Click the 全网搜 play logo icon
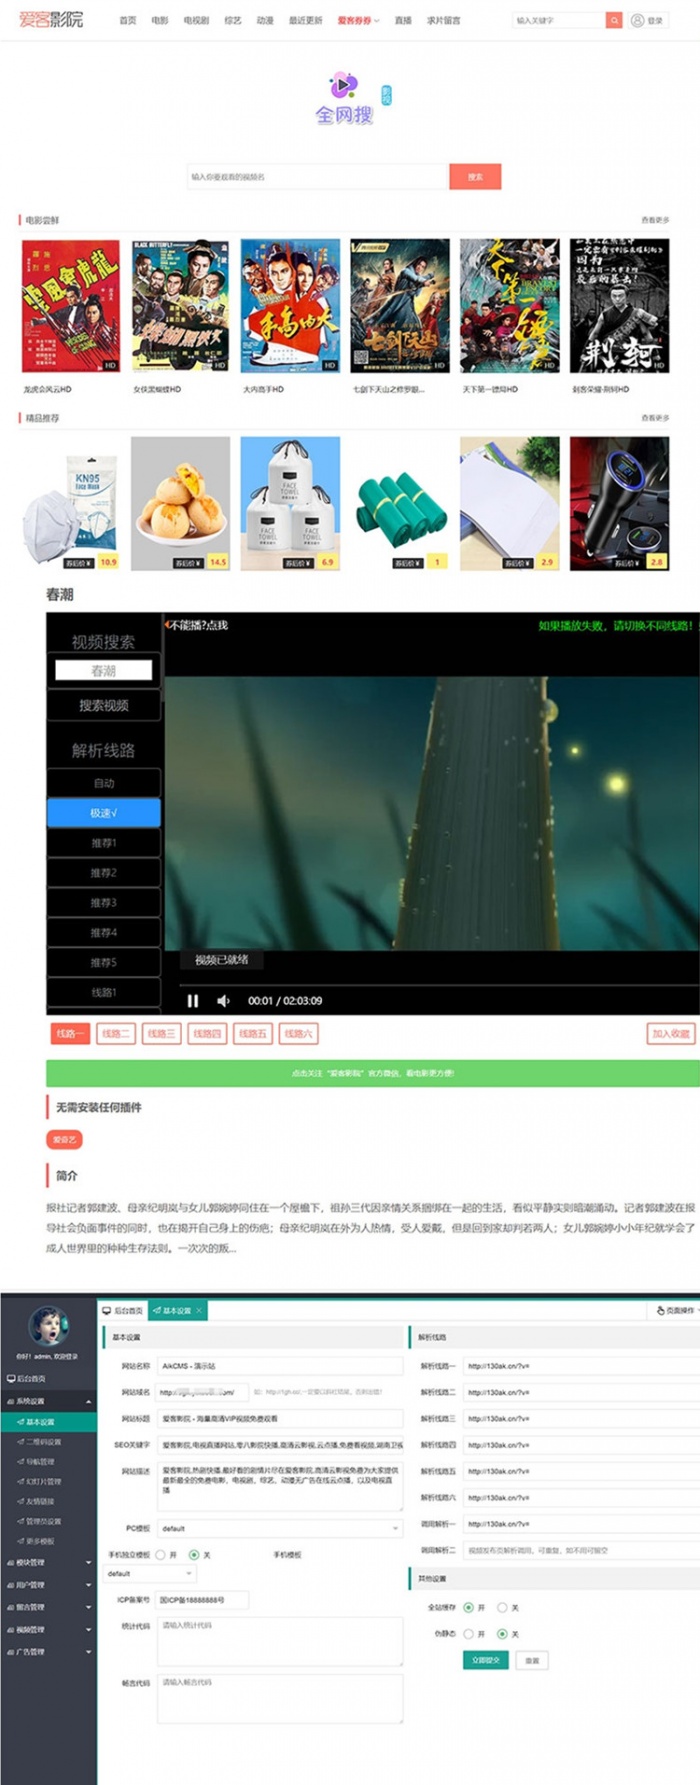The height and width of the screenshot is (1785, 700). coord(343,86)
